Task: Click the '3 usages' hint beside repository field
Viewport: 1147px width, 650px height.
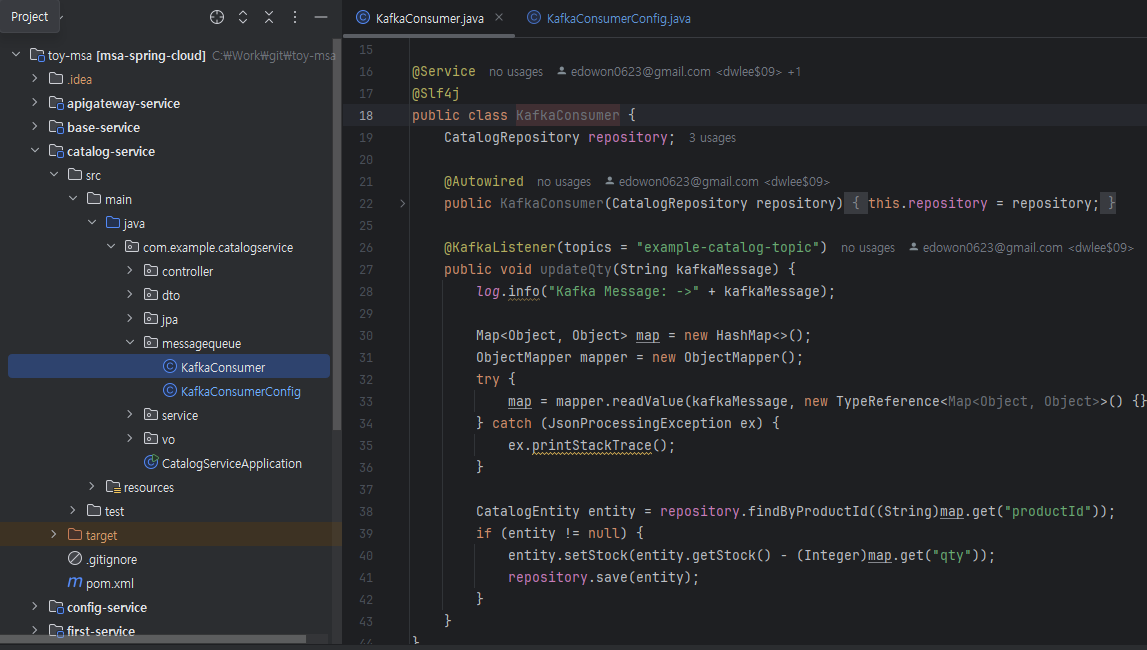Action: [712, 138]
